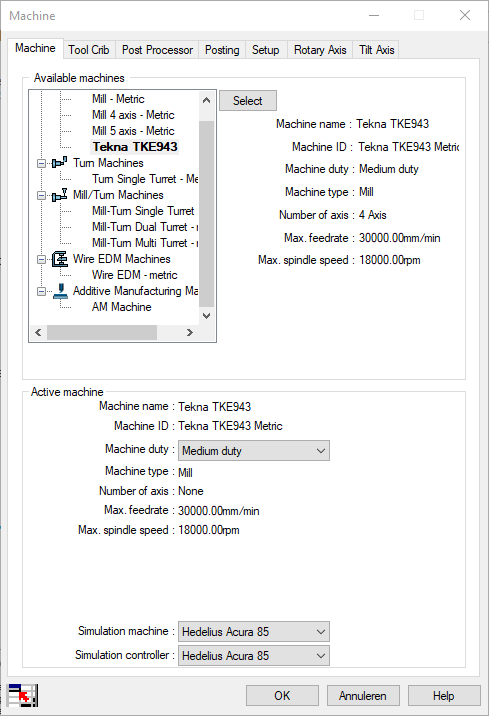The height and width of the screenshot is (716, 489).
Task: Open the Posting tab
Action: point(222,50)
